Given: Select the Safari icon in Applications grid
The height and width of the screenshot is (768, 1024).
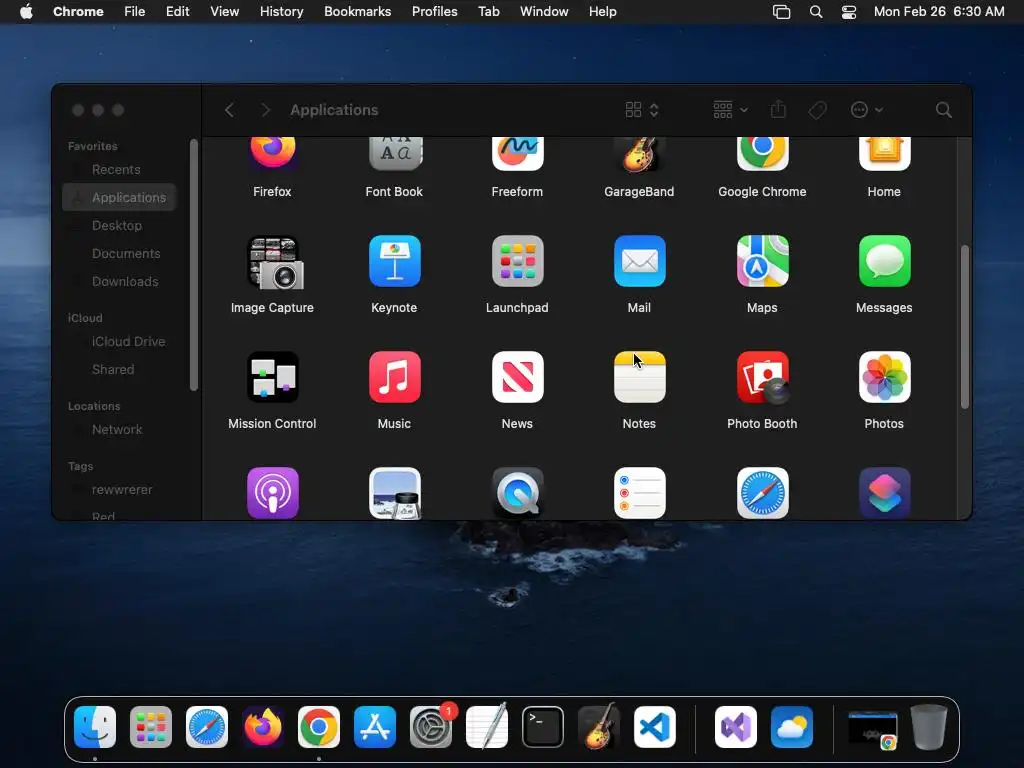Looking at the screenshot, I should (762, 493).
